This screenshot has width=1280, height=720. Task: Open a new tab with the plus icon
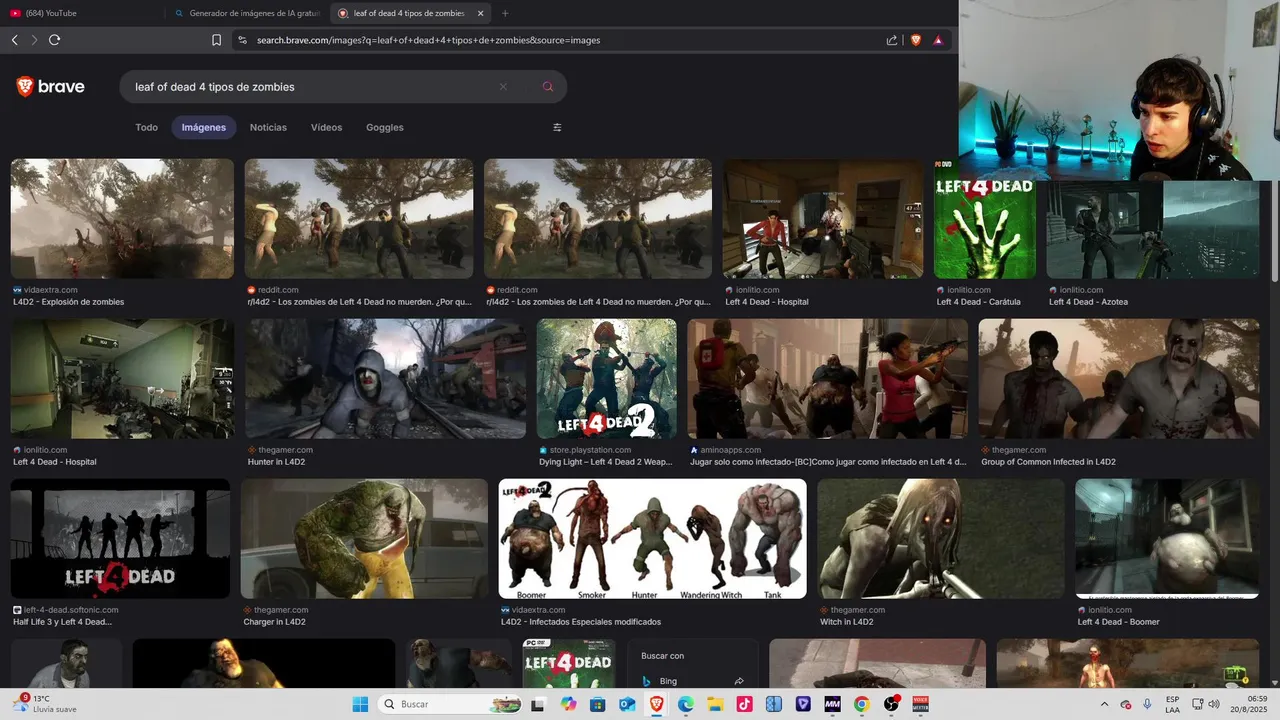pyautogui.click(x=505, y=13)
